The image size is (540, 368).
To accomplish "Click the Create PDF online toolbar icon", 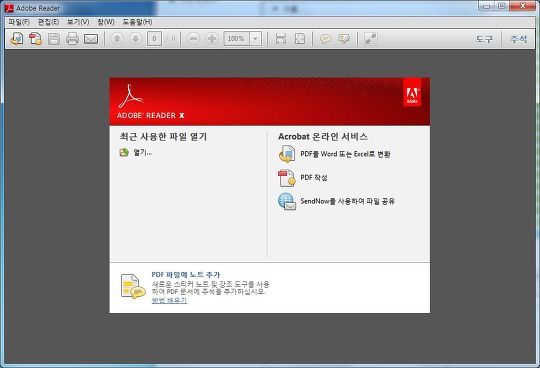I will coord(35,39).
